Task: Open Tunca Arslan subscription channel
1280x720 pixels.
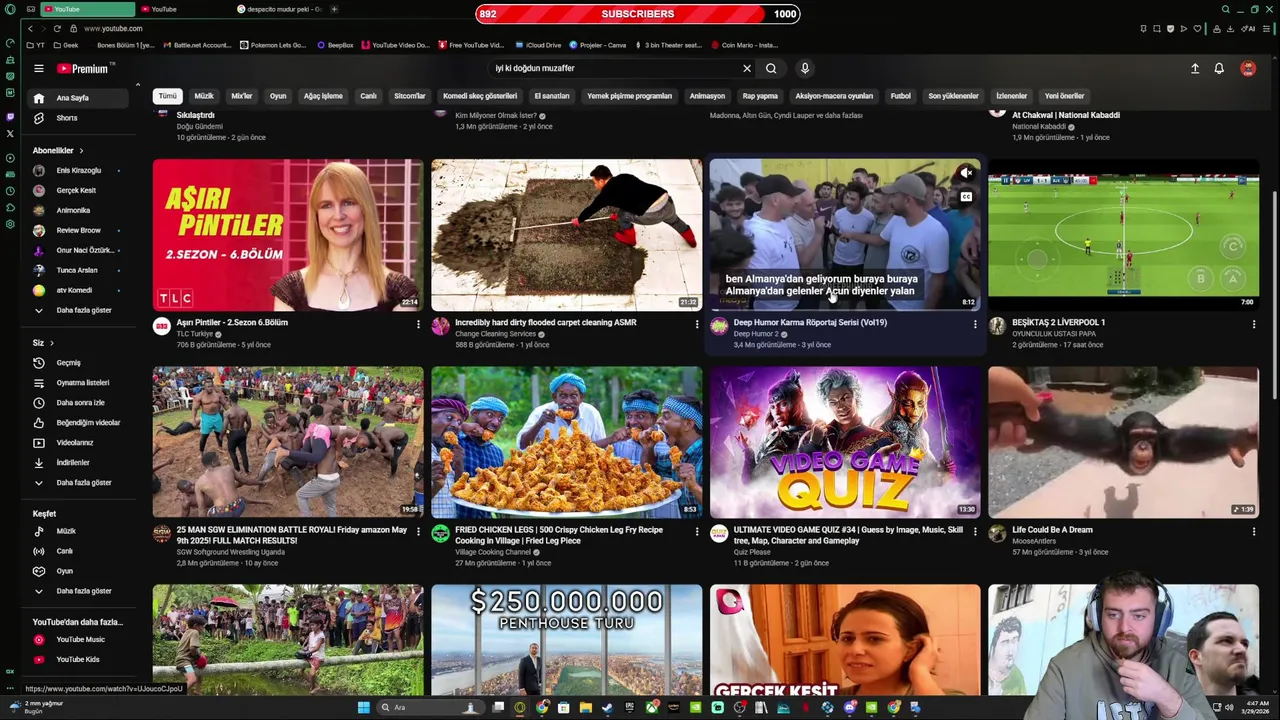Action: coord(77,270)
